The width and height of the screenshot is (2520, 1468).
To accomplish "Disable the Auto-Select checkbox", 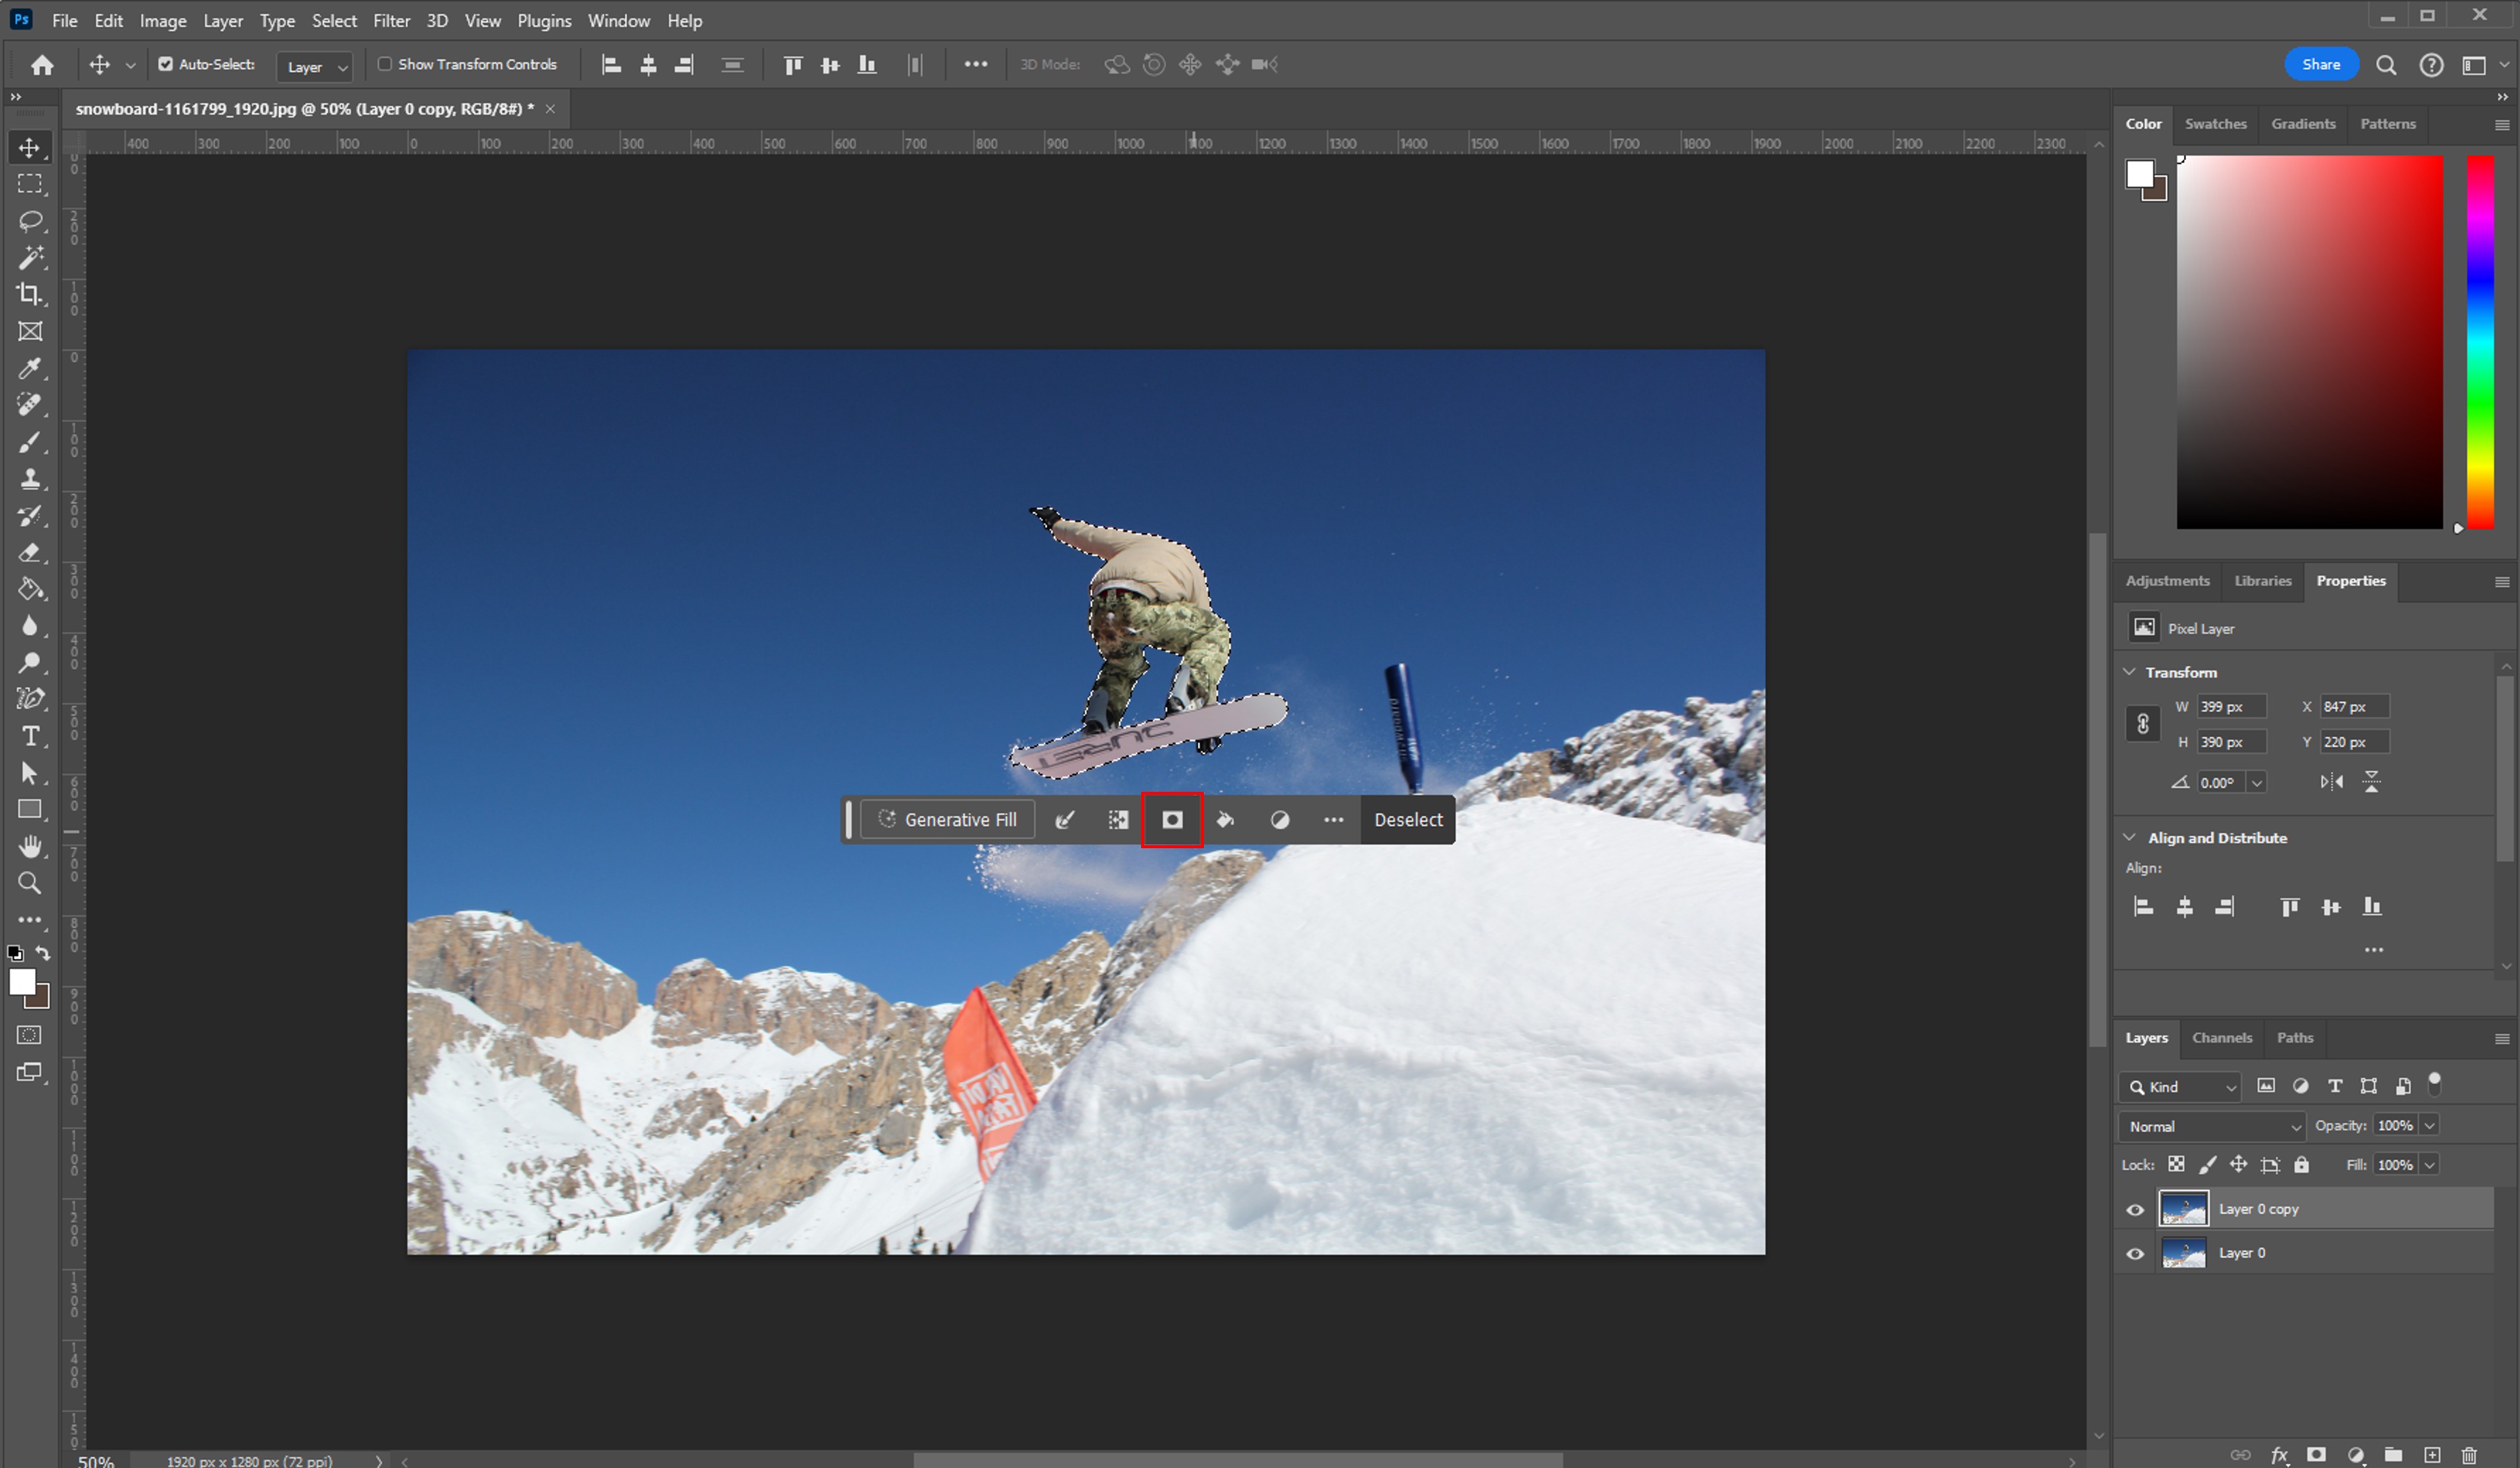I will pos(166,64).
